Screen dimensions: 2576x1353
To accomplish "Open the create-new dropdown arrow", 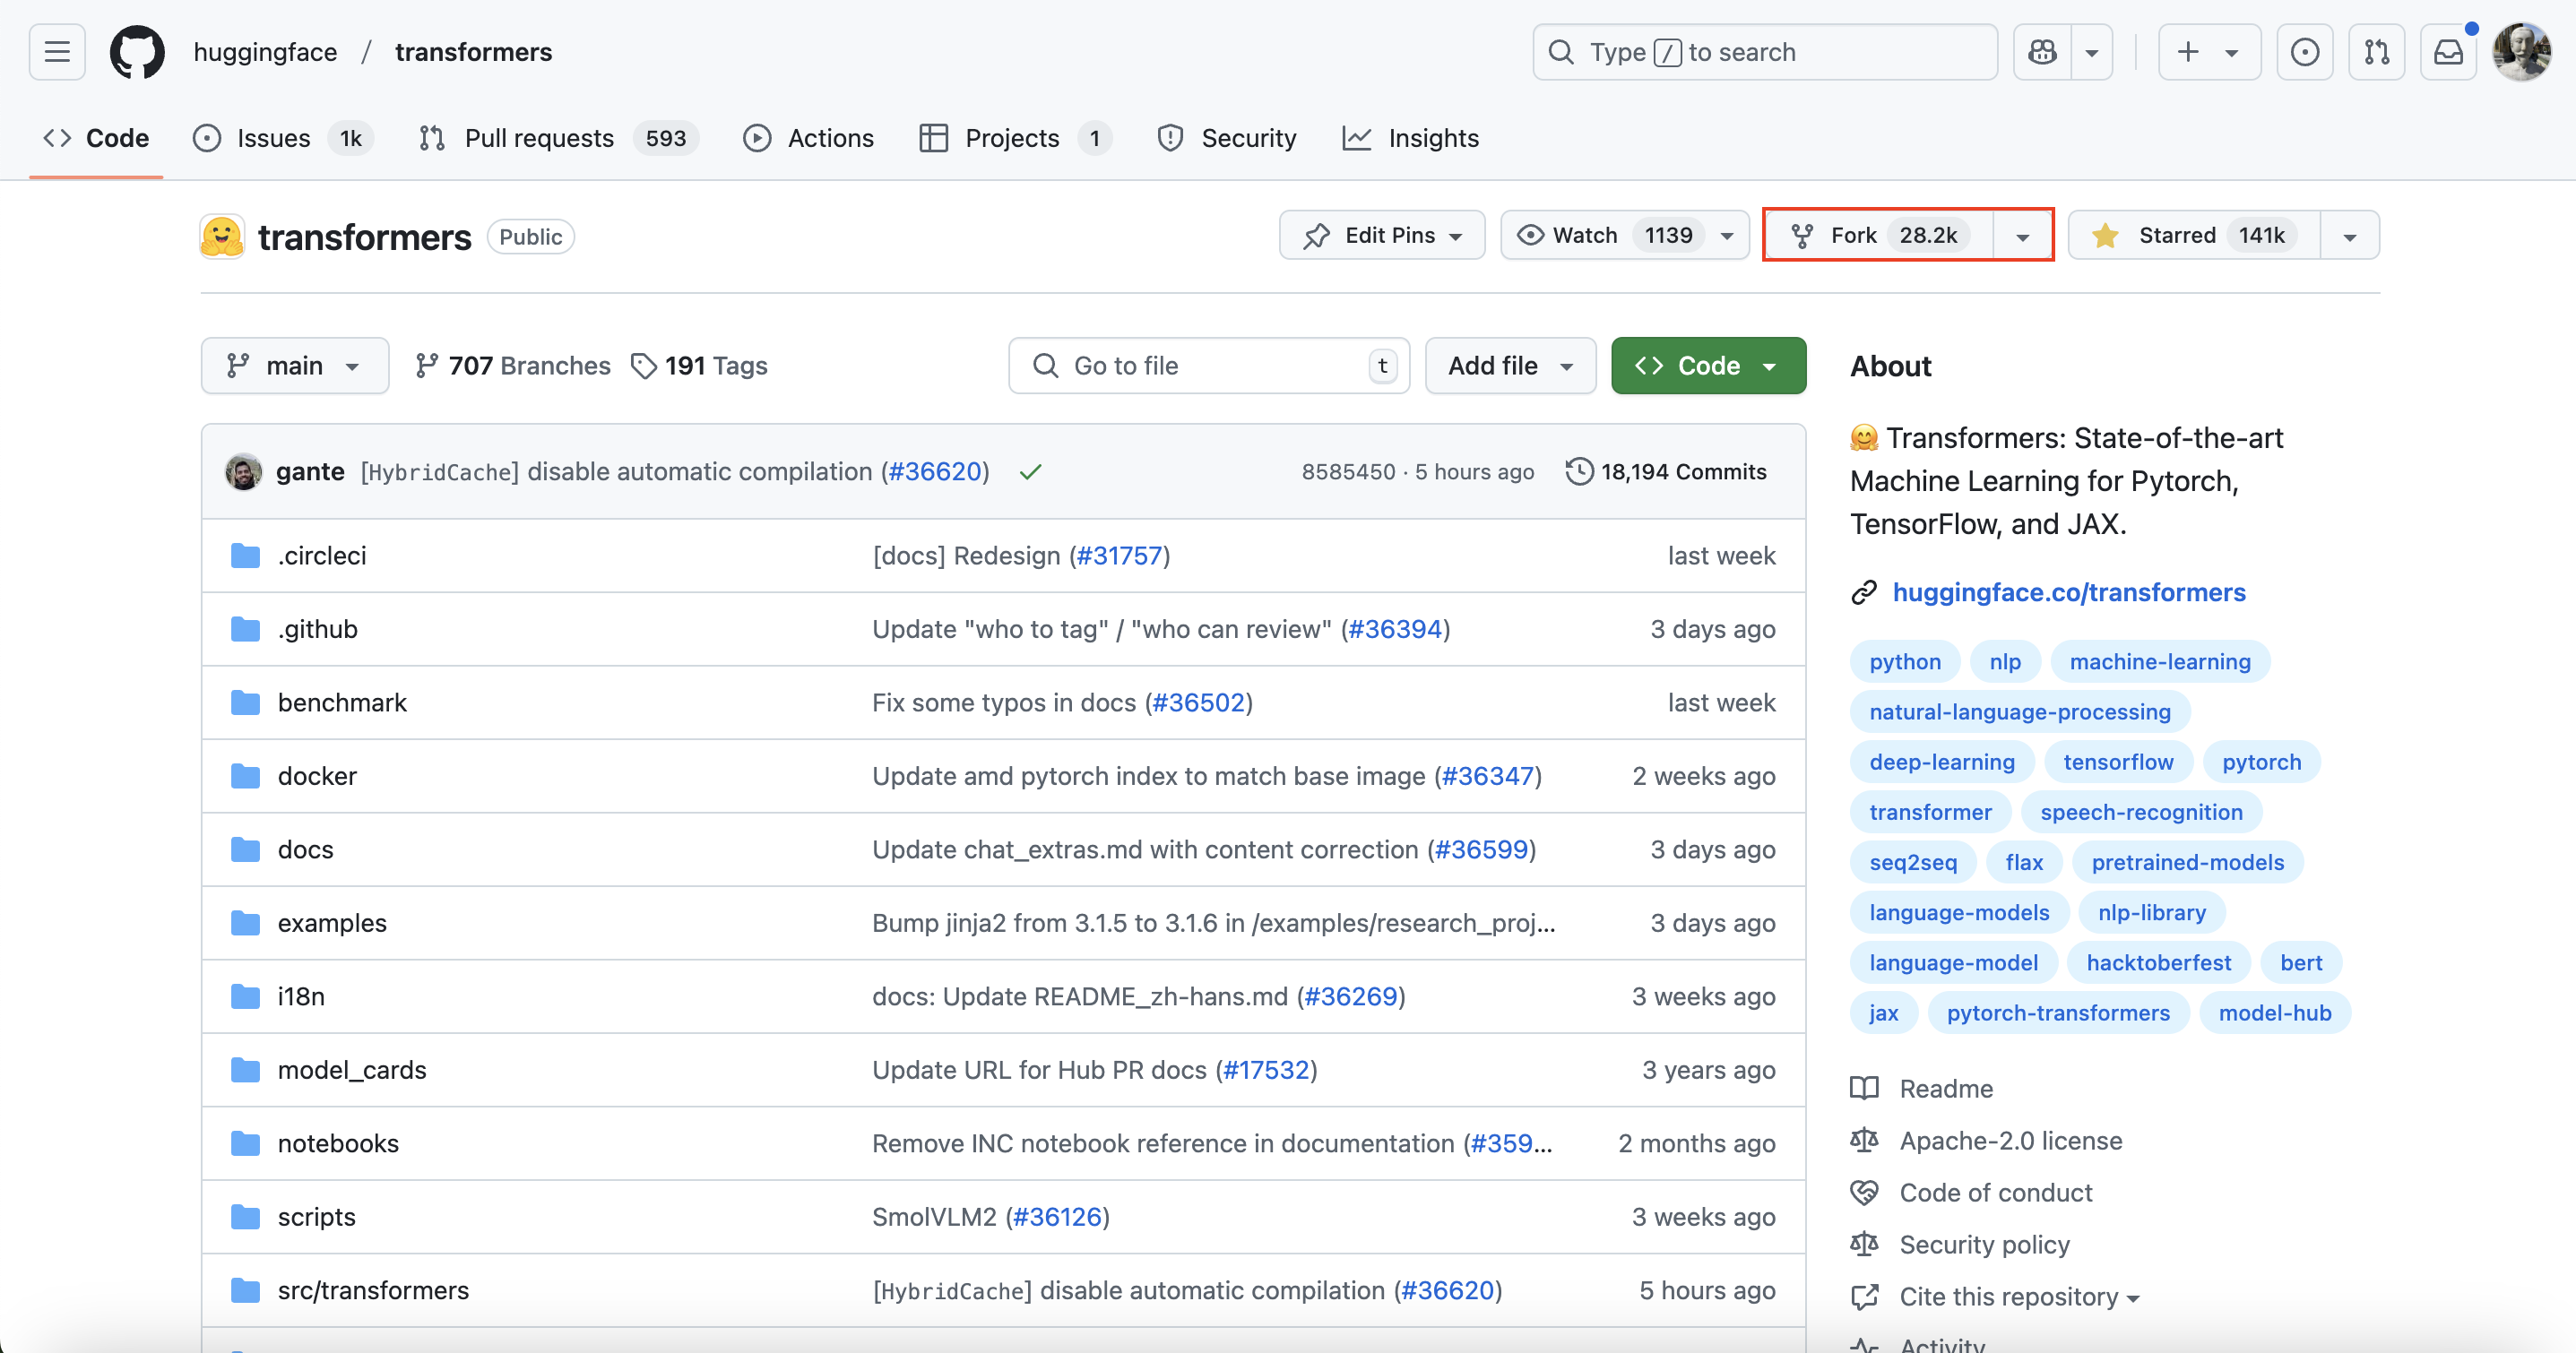I will pyautogui.click(x=2232, y=52).
